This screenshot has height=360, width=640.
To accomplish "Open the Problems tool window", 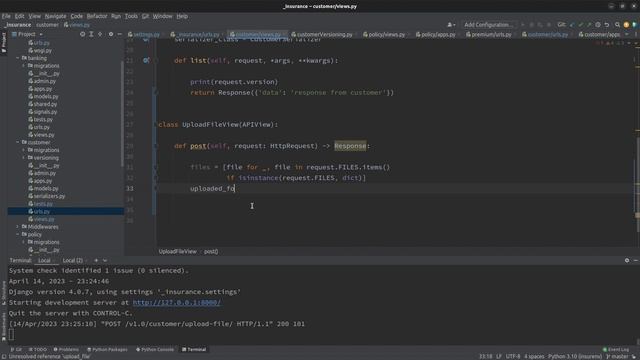I will click(66, 350).
